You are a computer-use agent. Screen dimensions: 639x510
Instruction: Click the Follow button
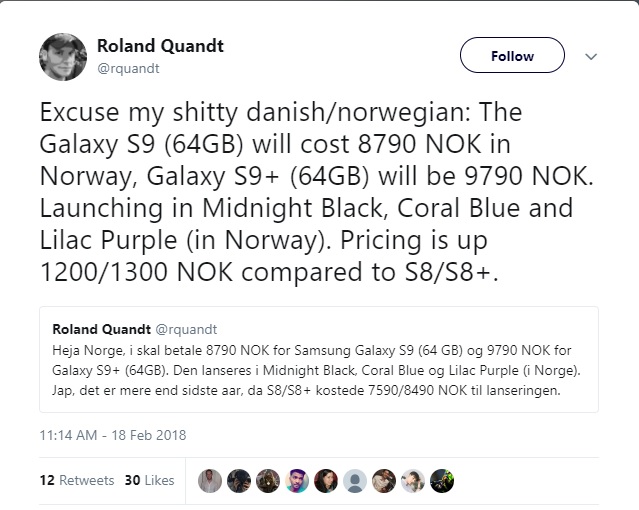[x=512, y=57]
